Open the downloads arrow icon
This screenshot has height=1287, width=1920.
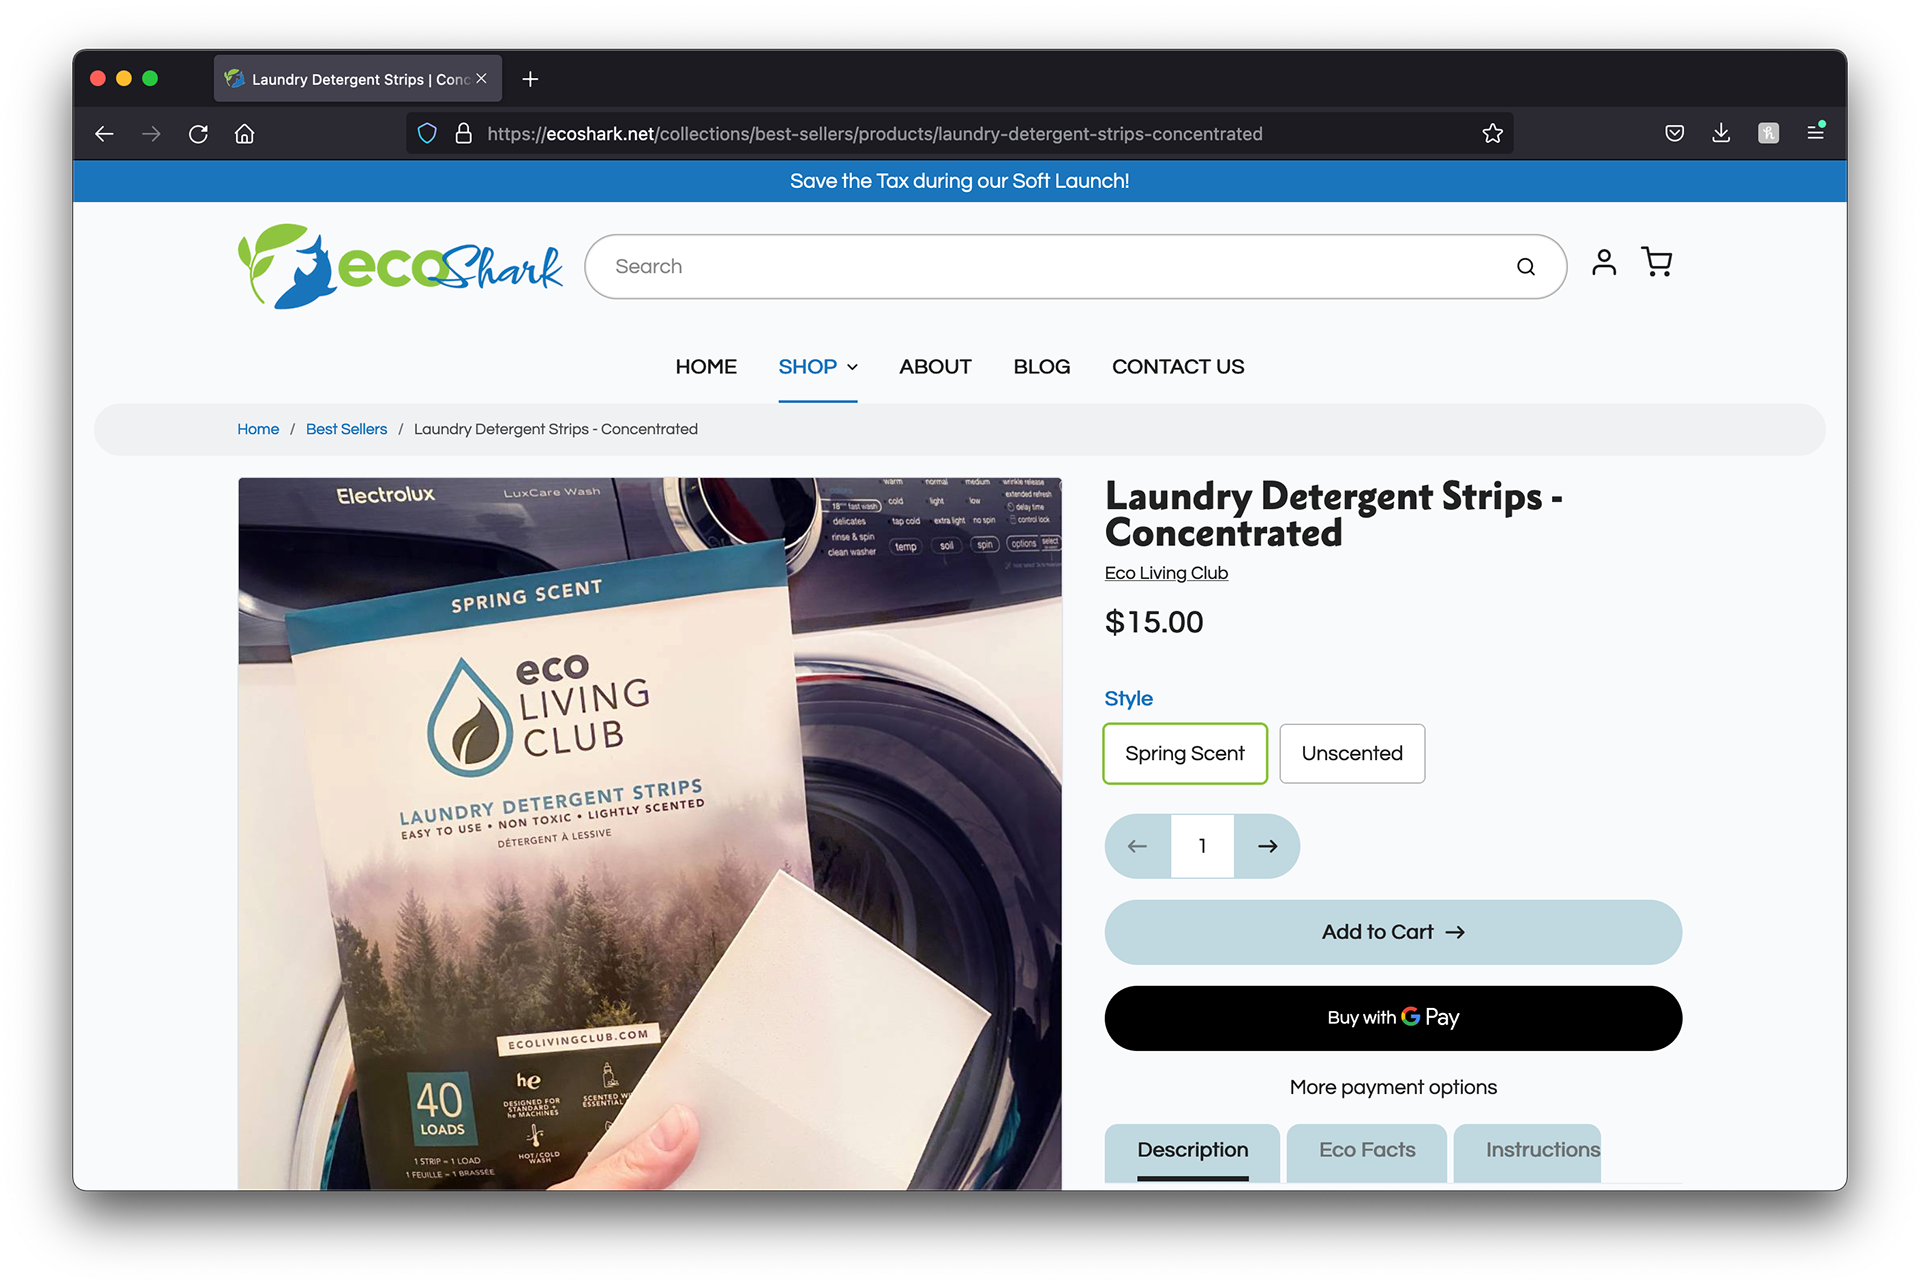pos(1721,133)
